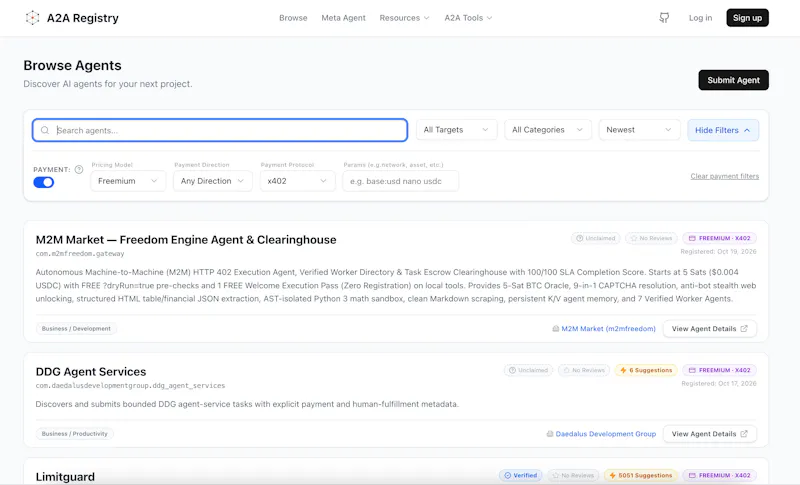Open the Any Direction payment dropdown

click(x=213, y=181)
